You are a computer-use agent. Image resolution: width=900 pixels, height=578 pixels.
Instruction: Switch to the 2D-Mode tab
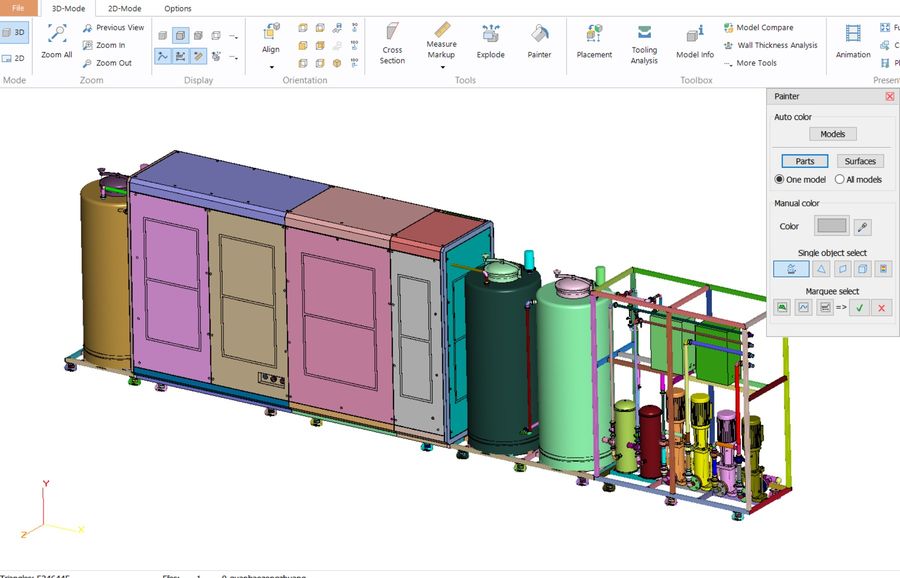point(124,9)
